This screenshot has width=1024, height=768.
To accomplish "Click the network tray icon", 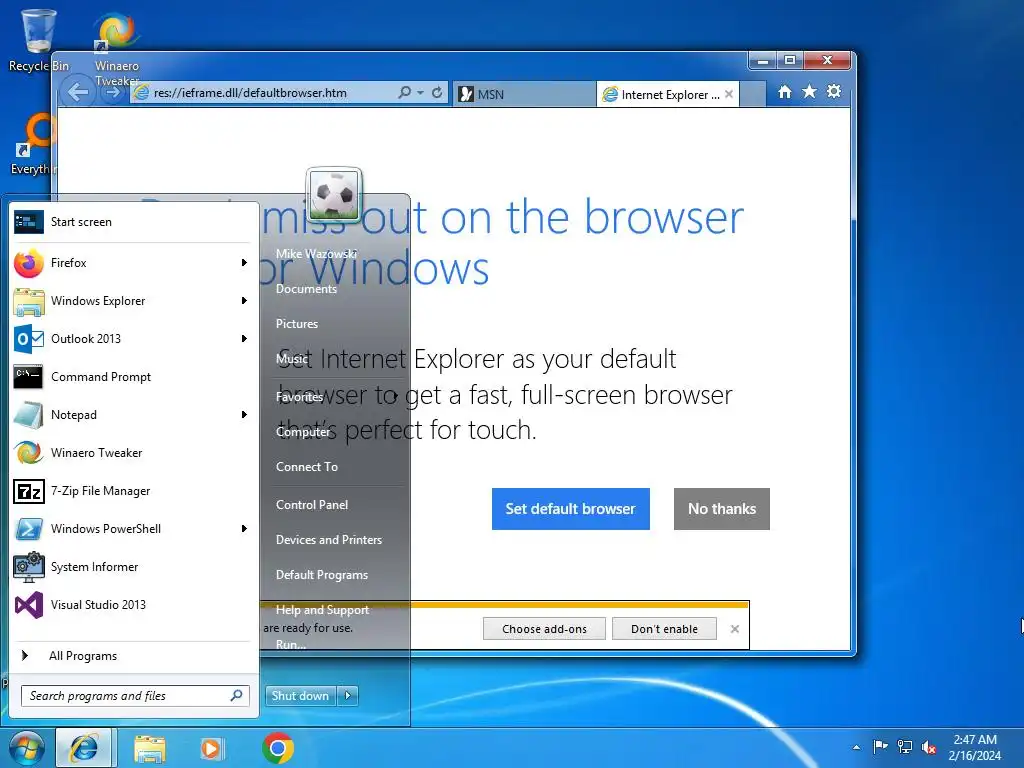I will tap(905, 746).
